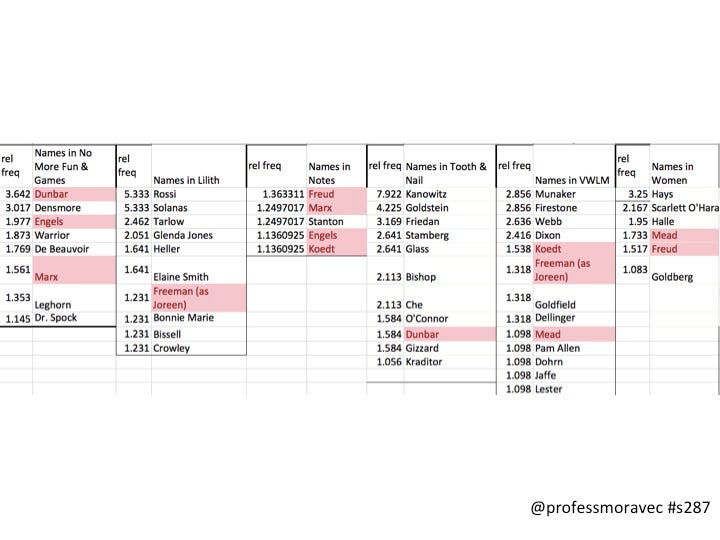720x540 pixels.
Task: Select the Stanton cell
Action: 337,222
